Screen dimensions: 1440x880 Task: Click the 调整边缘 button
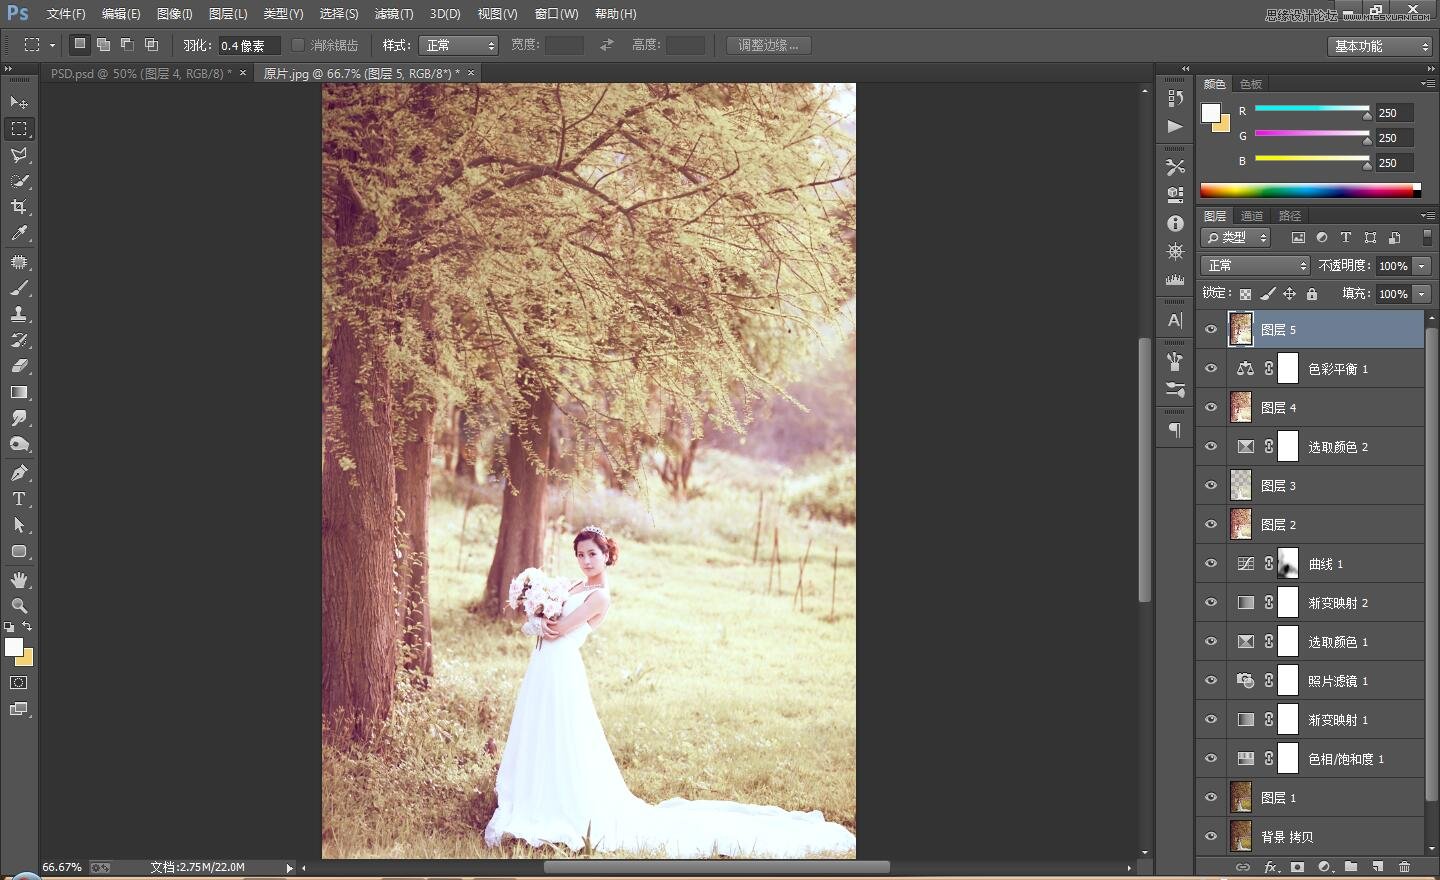click(768, 46)
